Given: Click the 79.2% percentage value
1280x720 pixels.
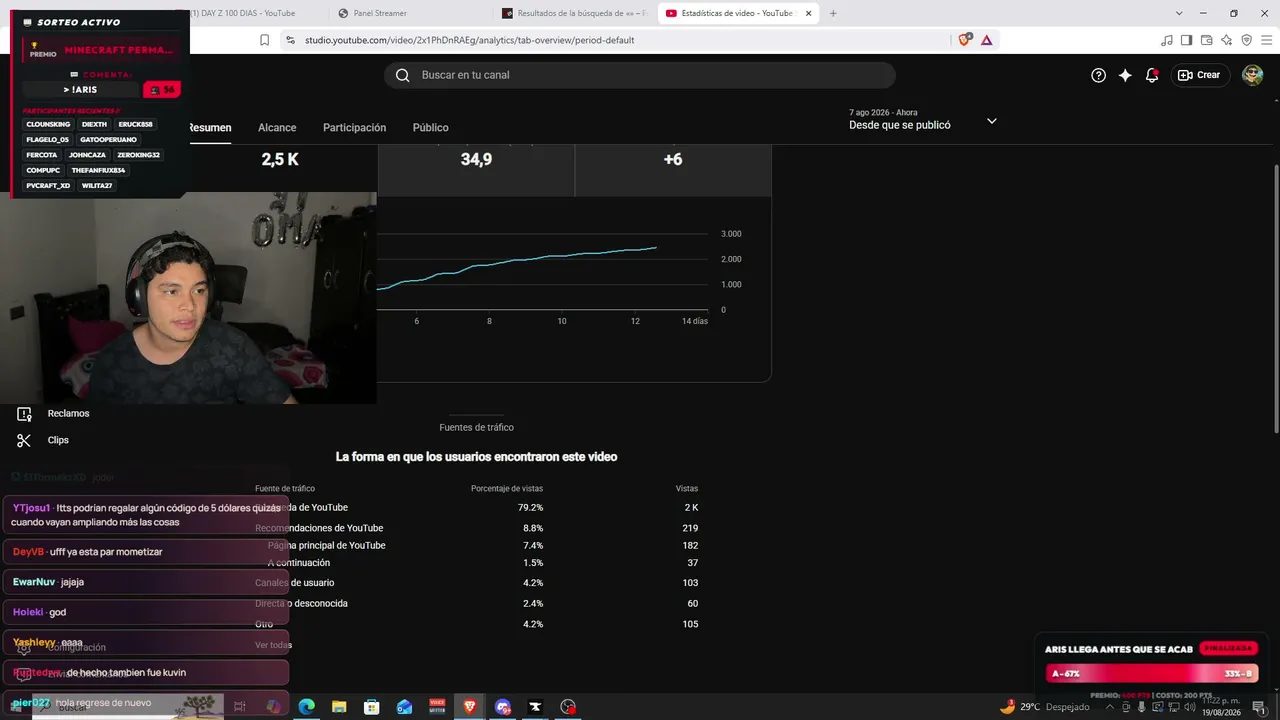Looking at the screenshot, I should pos(530,508).
